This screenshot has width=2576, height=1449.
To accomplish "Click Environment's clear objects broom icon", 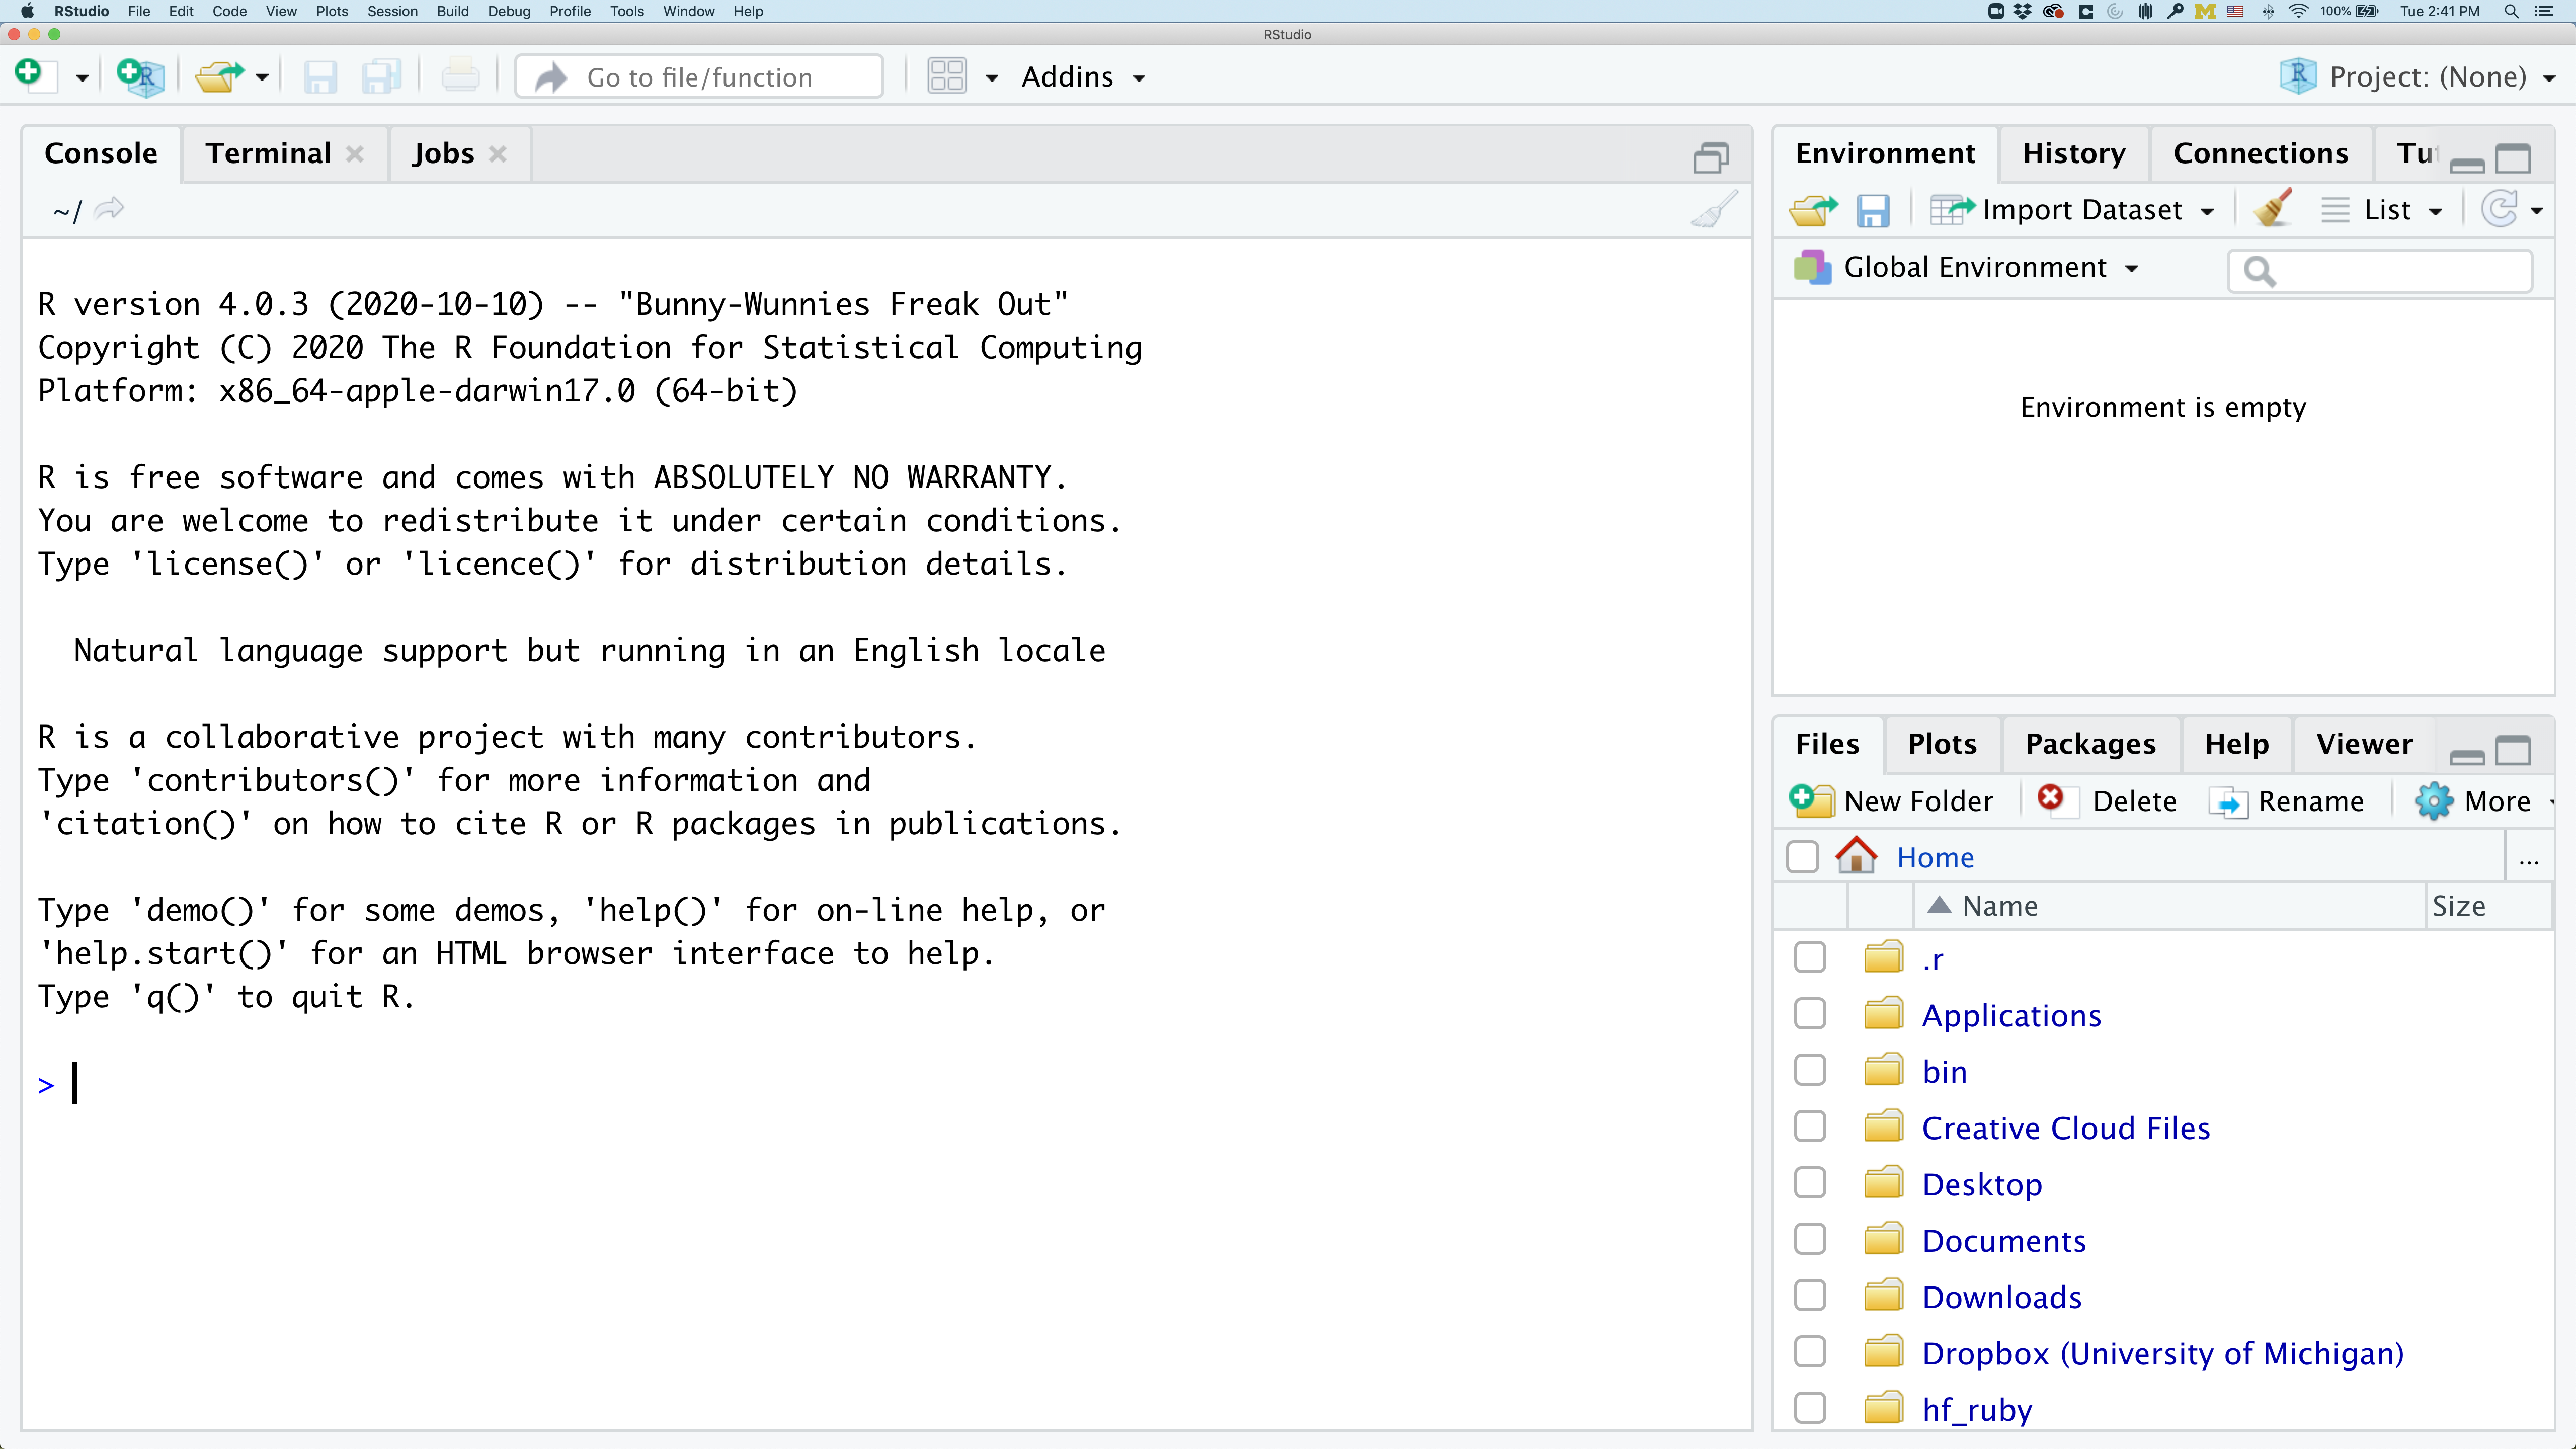I will point(2273,209).
